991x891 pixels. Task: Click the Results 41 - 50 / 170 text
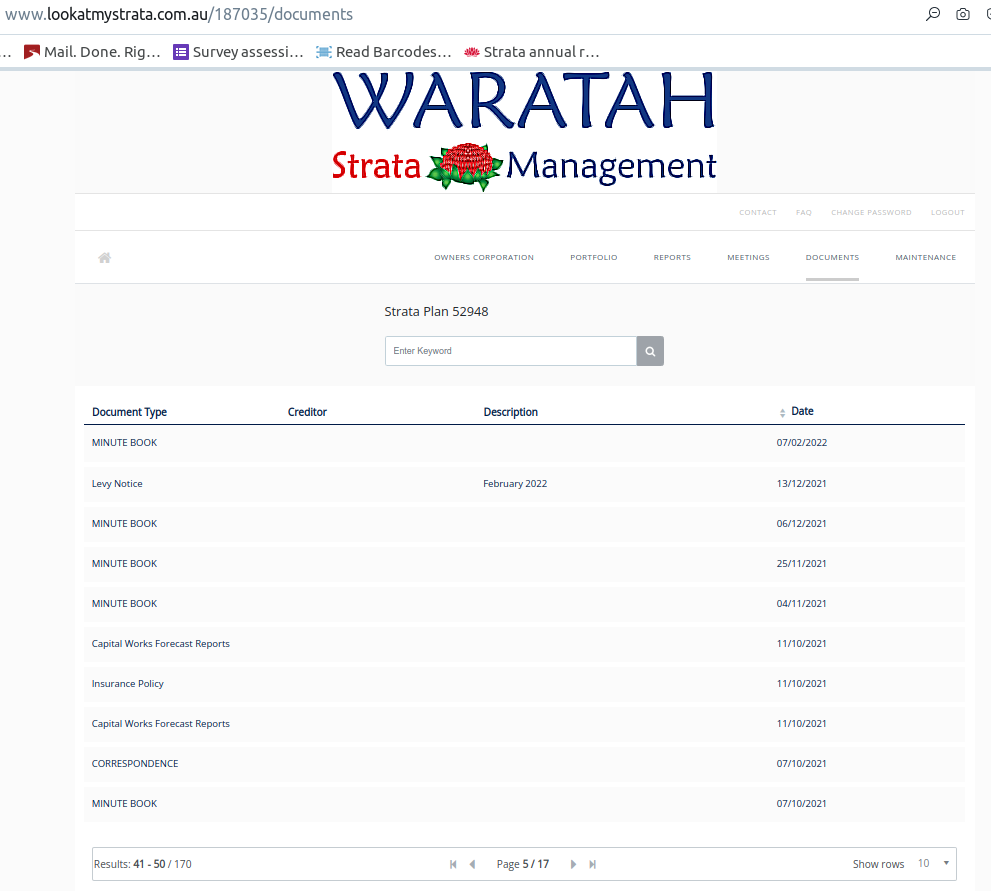(143, 864)
